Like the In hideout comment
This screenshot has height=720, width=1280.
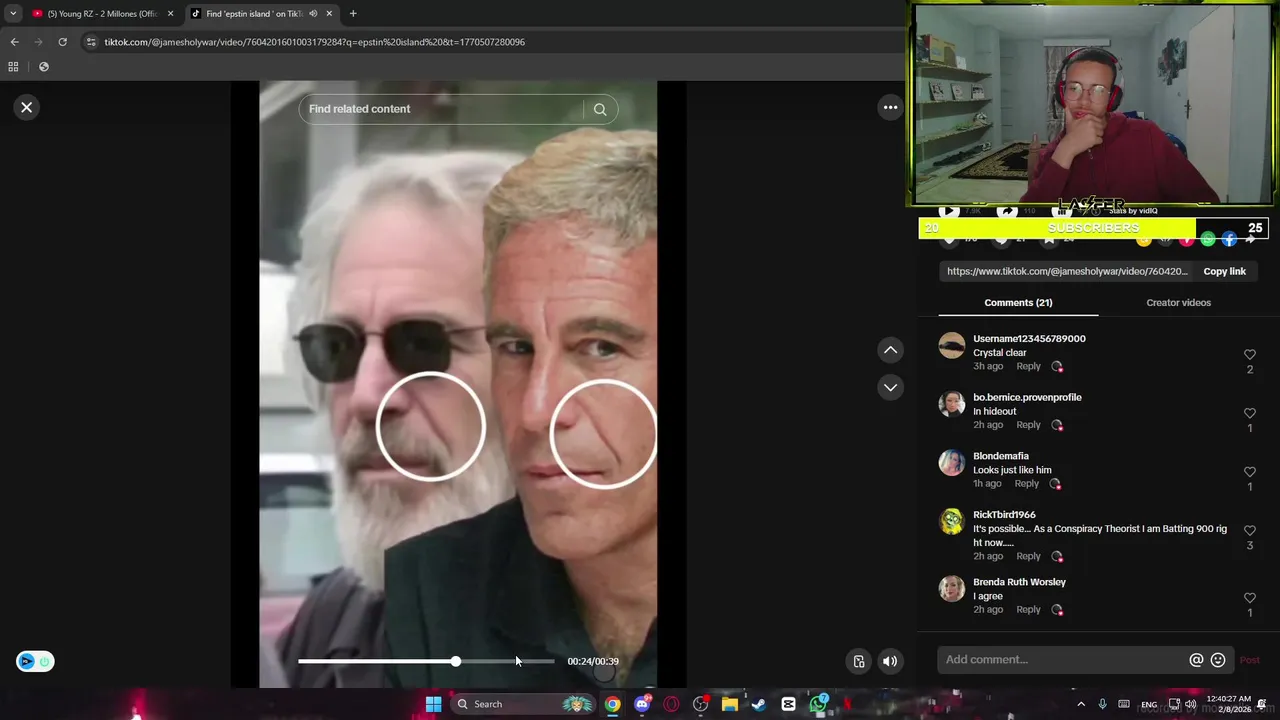[x=1249, y=413]
